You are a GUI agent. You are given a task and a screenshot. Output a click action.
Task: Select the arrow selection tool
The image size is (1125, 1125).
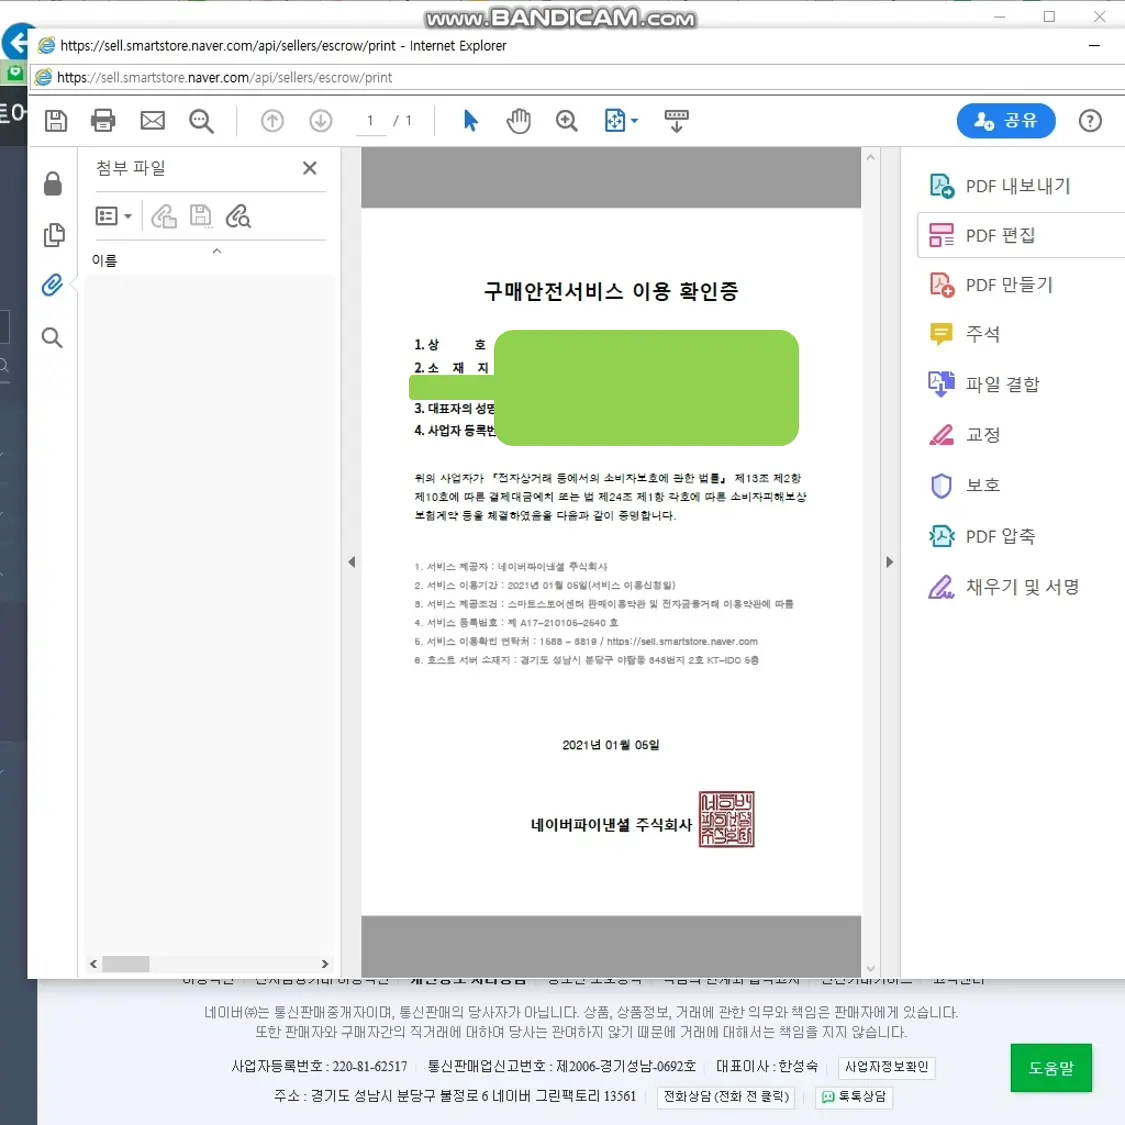[x=471, y=121]
